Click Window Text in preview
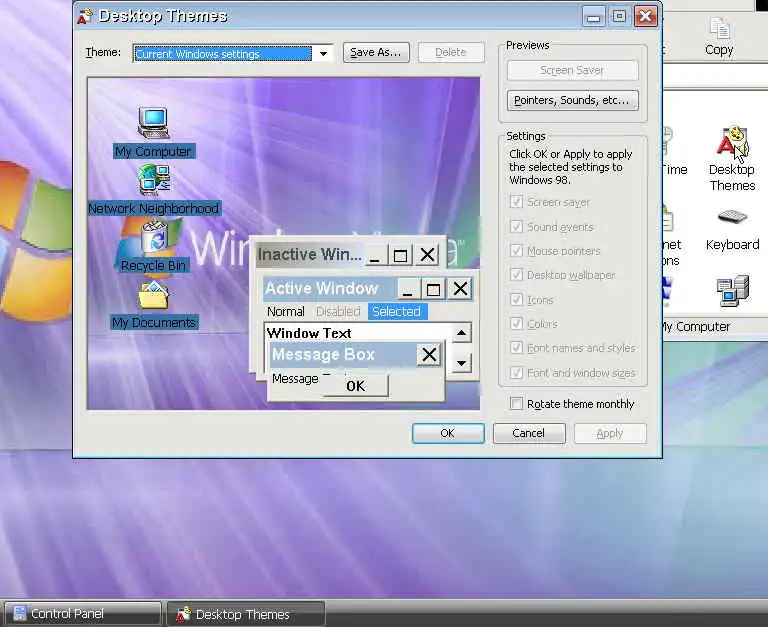Image resolution: width=768 pixels, height=627 pixels. (x=309, y=333)
